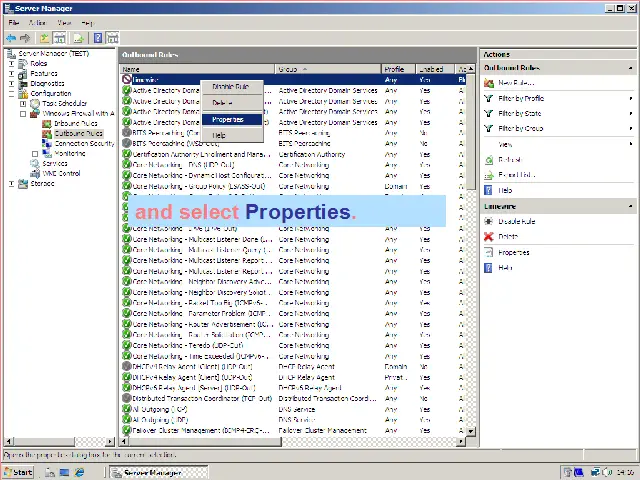Choose Delete from the context menu
Viewport: 640px width, 480px height.
coord(232,103)
